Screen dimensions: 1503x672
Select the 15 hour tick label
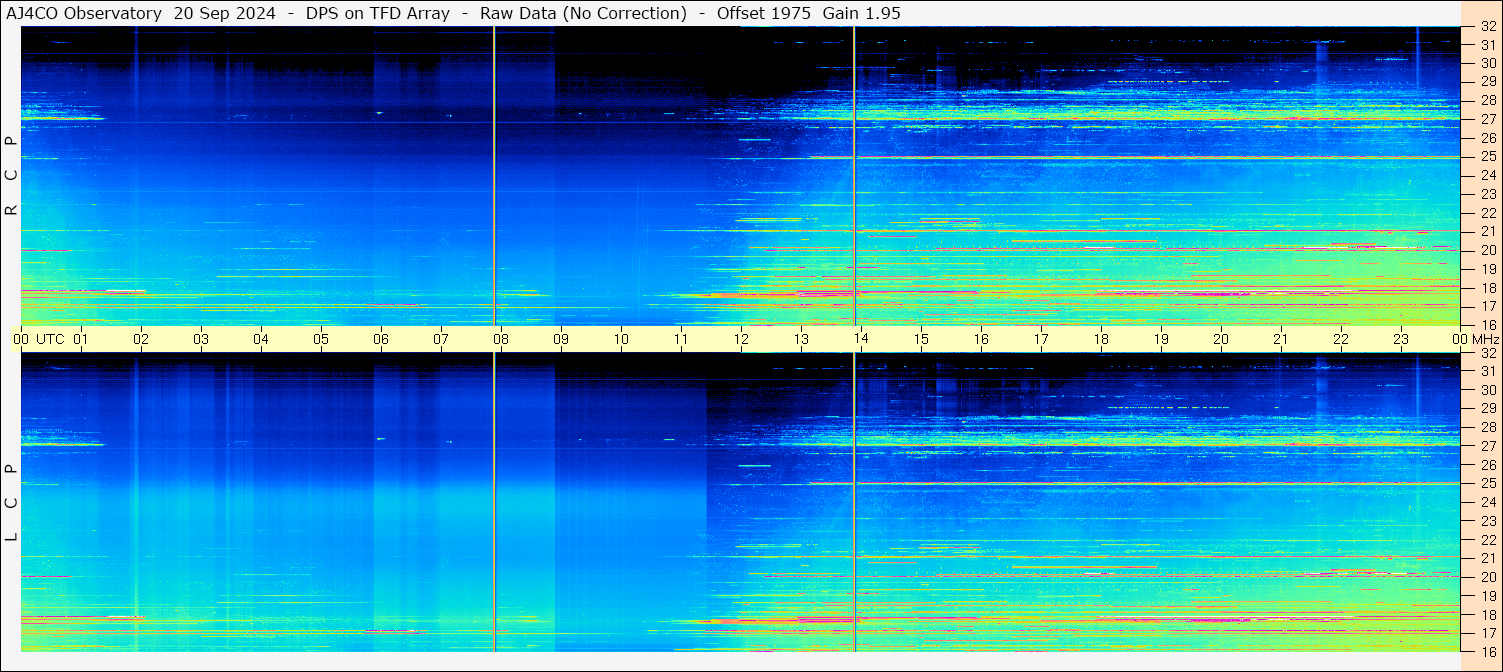click(921, 339)
